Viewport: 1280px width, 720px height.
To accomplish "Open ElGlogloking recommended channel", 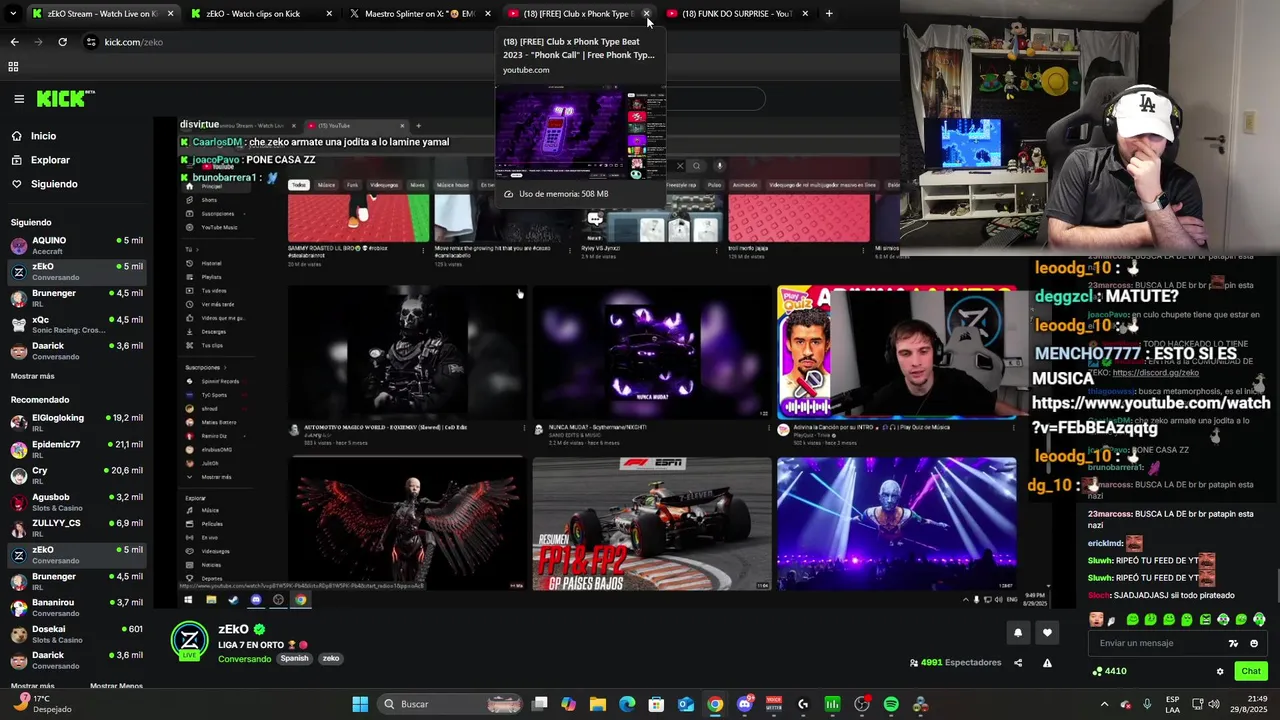I will [x=76, y=423].
